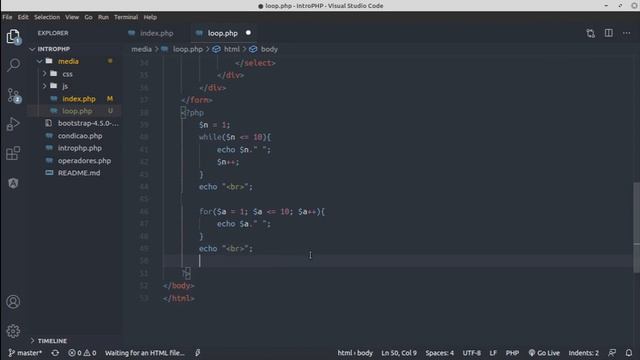Open the Run menu

click(x=103, y=17)
